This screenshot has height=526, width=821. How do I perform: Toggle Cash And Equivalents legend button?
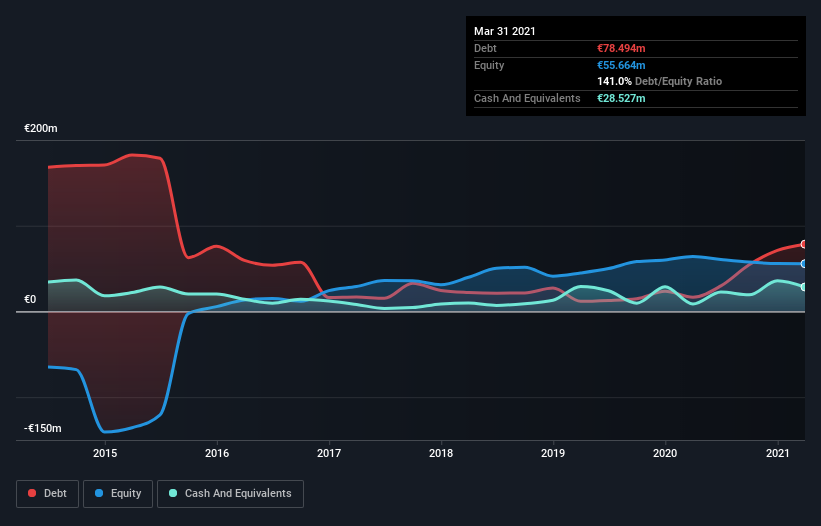(x=230, y=494)
